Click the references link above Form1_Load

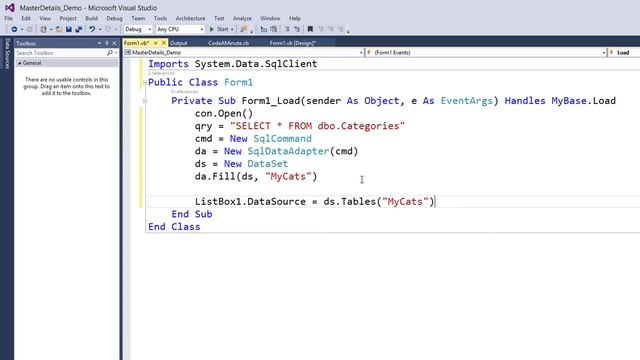click(184, 91)
